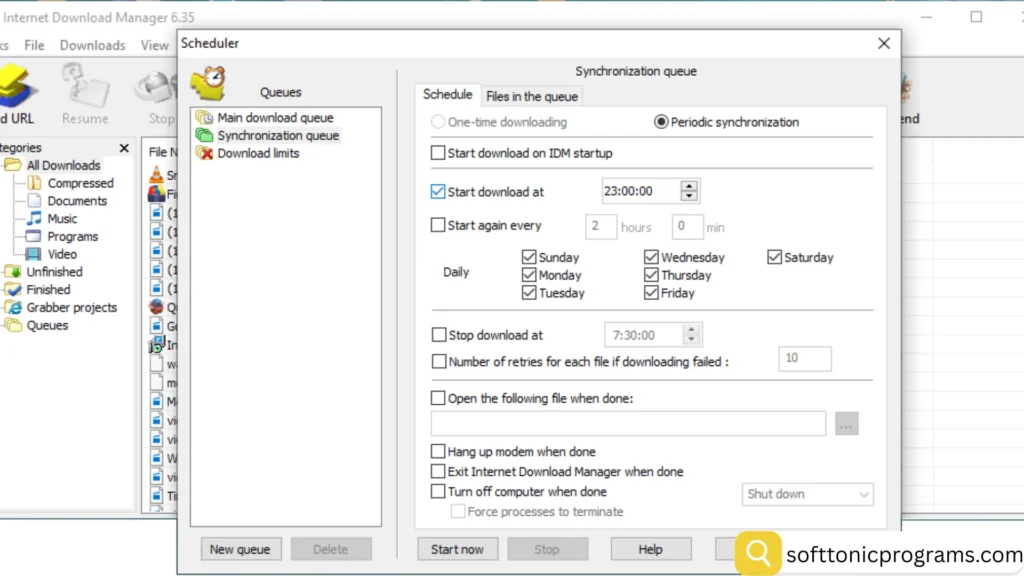This screenshot has width=1024, height=576.
Task: Uncheck the Saturday checkbox
Action: pyautogui.click(x=775, y=257)
